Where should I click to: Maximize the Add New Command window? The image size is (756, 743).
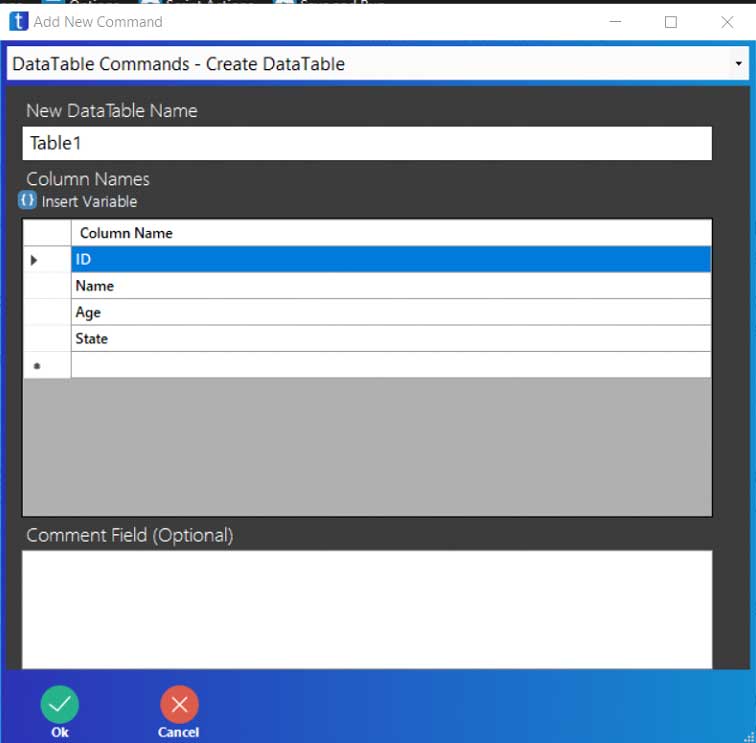coord(671,22)
